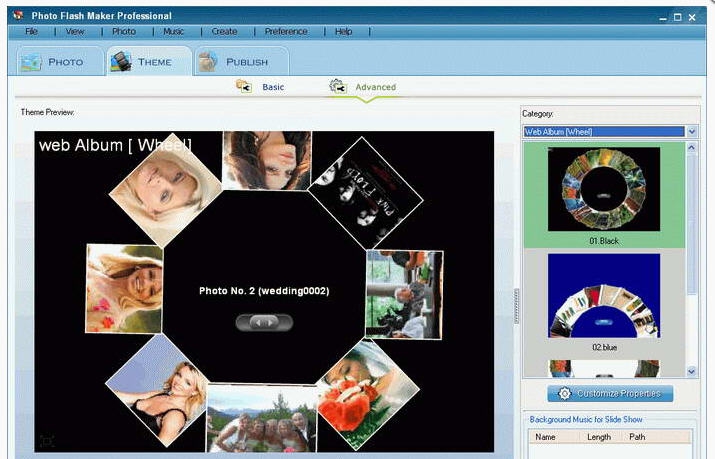Click the theme list scroll down arrow
The height and width of the screenshot is (459, 715).
pyautogui.click(x=691, y=371)
